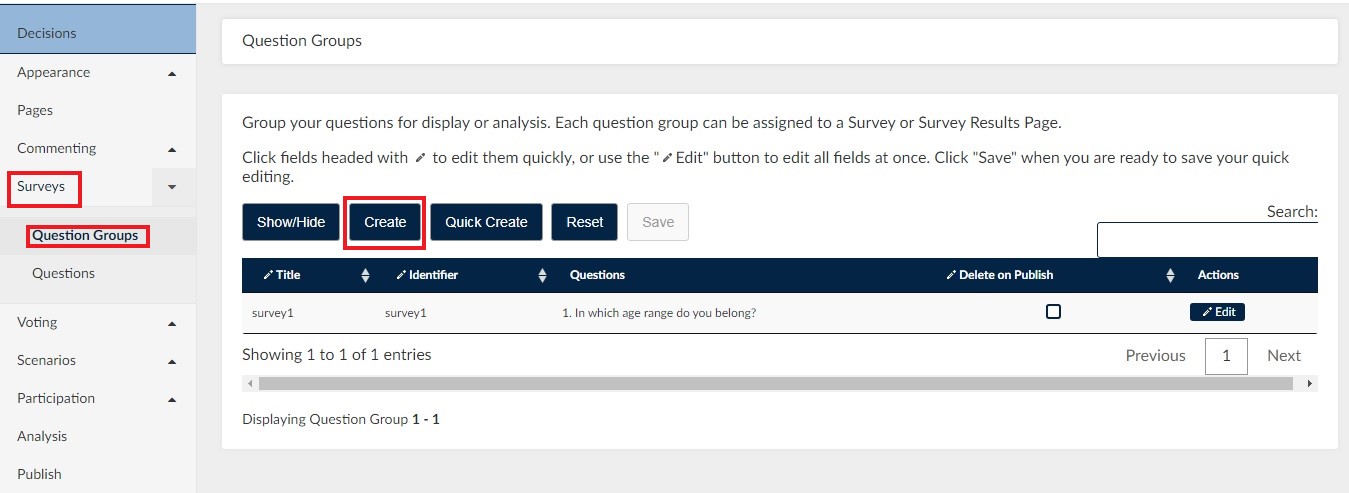Click the Quick Create button
The height and width of the screenshot is (493, 1349).
[x=486, y=222]
